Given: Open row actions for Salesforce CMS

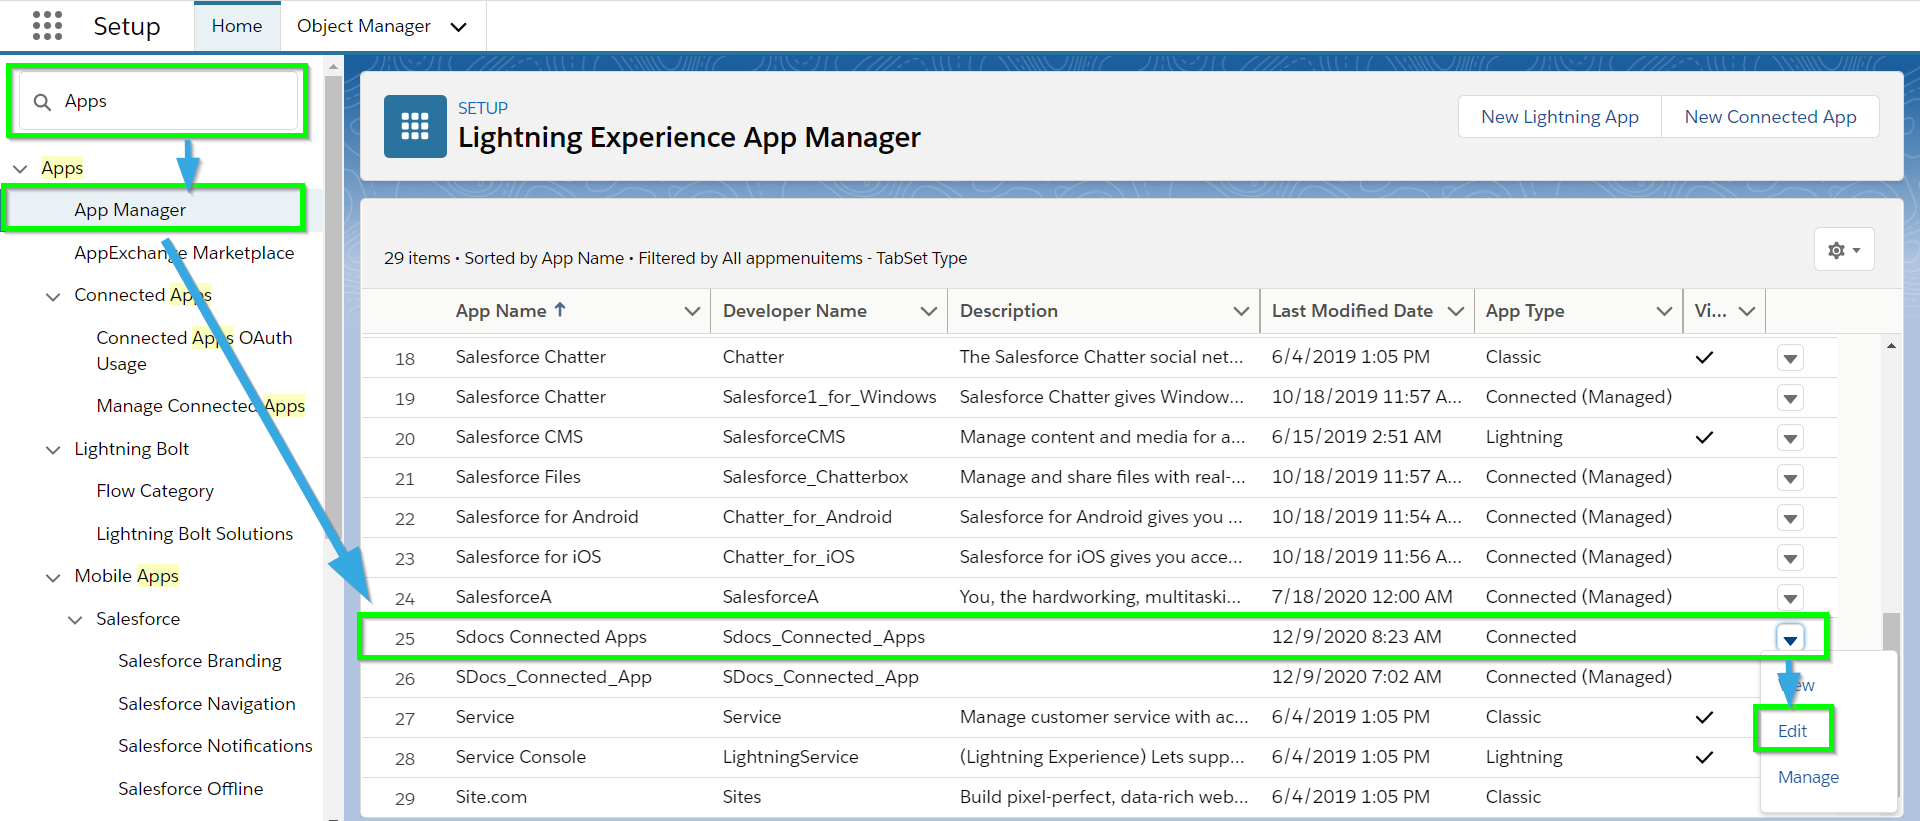Looking at the screenshot, I should [1790, 438].
